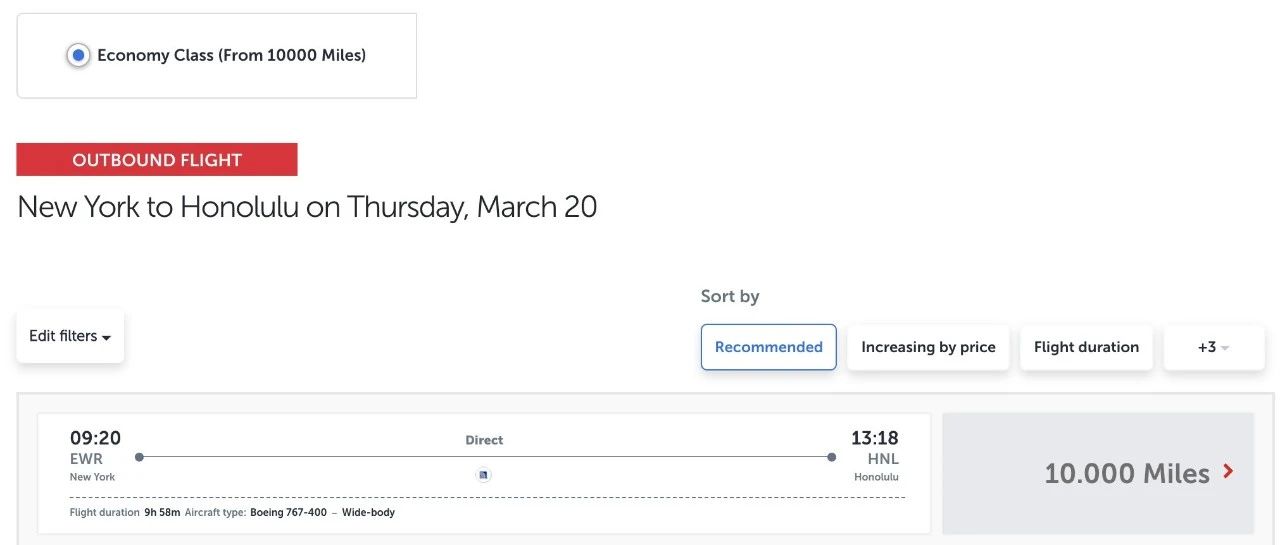The width and height of the screenshot is (1280, 545).
Task: Sort results by Flight duration
Action: (x=1086, y=347)
